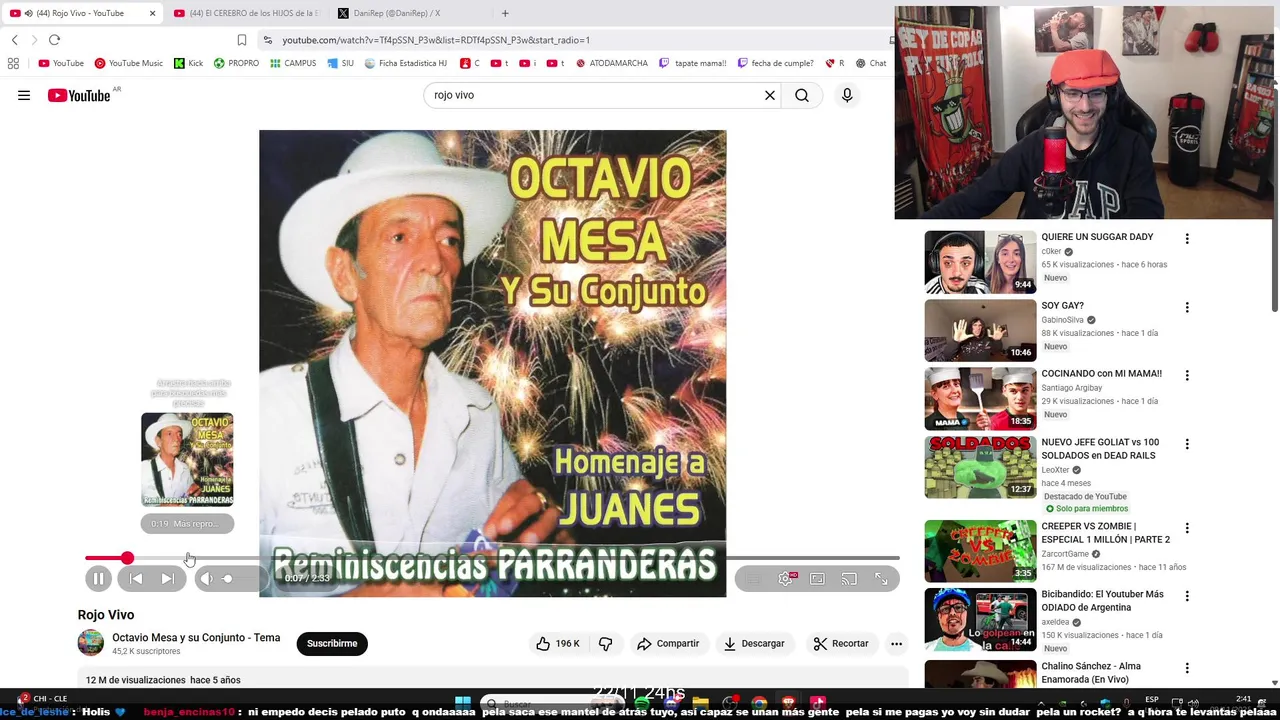Subscribe with the Suscribirme button

tap(332, 643)
